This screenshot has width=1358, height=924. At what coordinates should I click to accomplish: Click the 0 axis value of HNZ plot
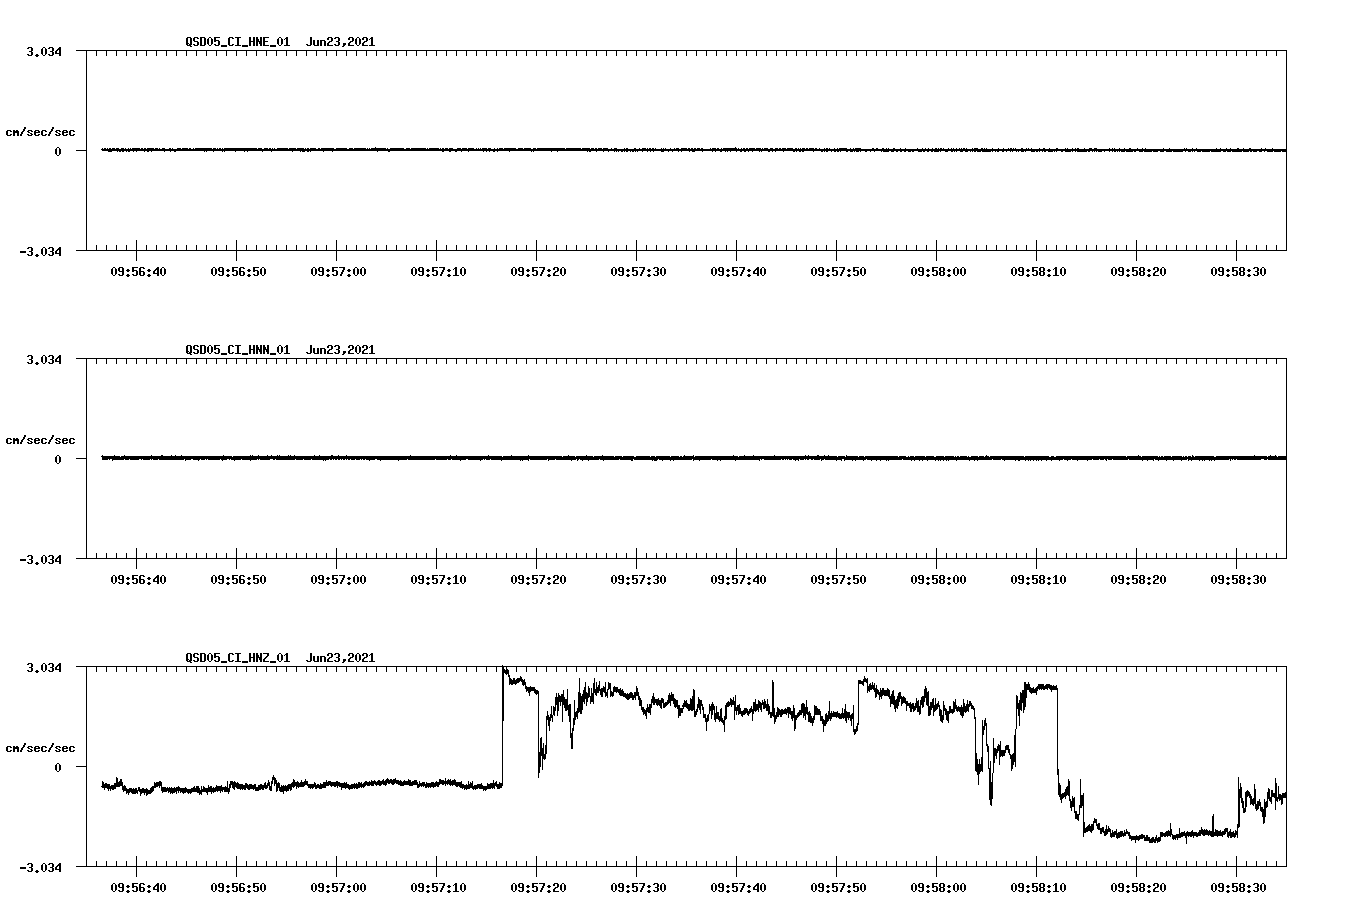[57, 768]
